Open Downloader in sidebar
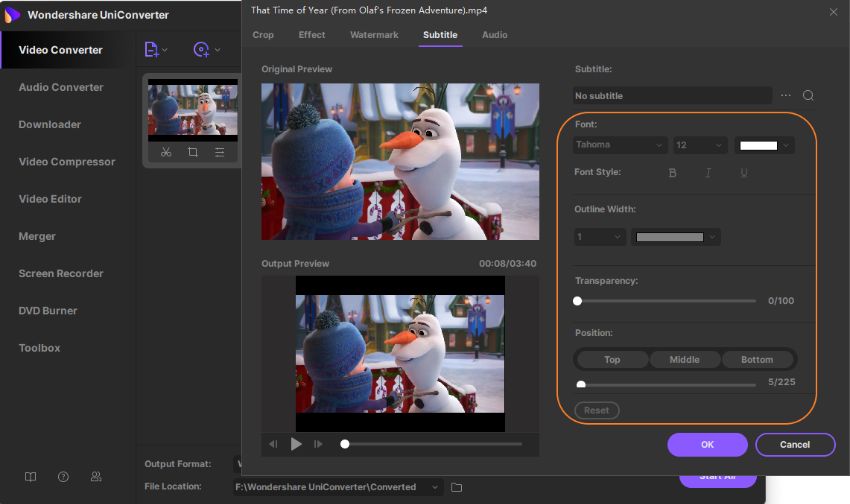 click(x=50, y=125)
